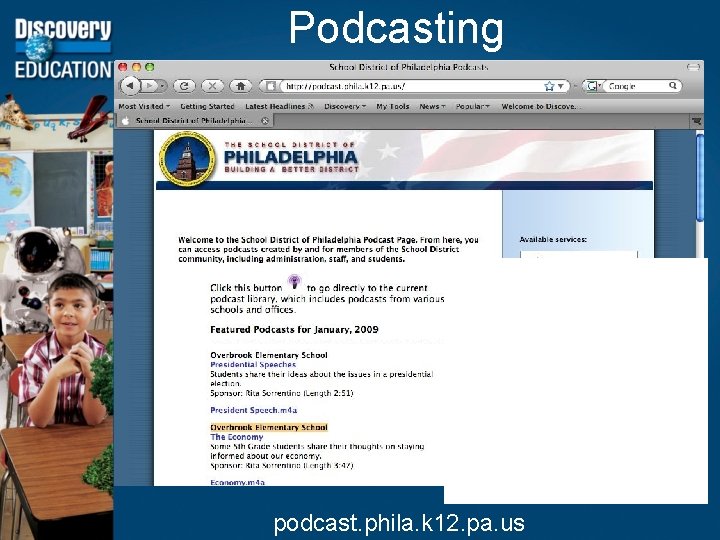Viewport: 720px width, 540px height.
Task: Open the News bookmarks folder
Action: [432, 106]
